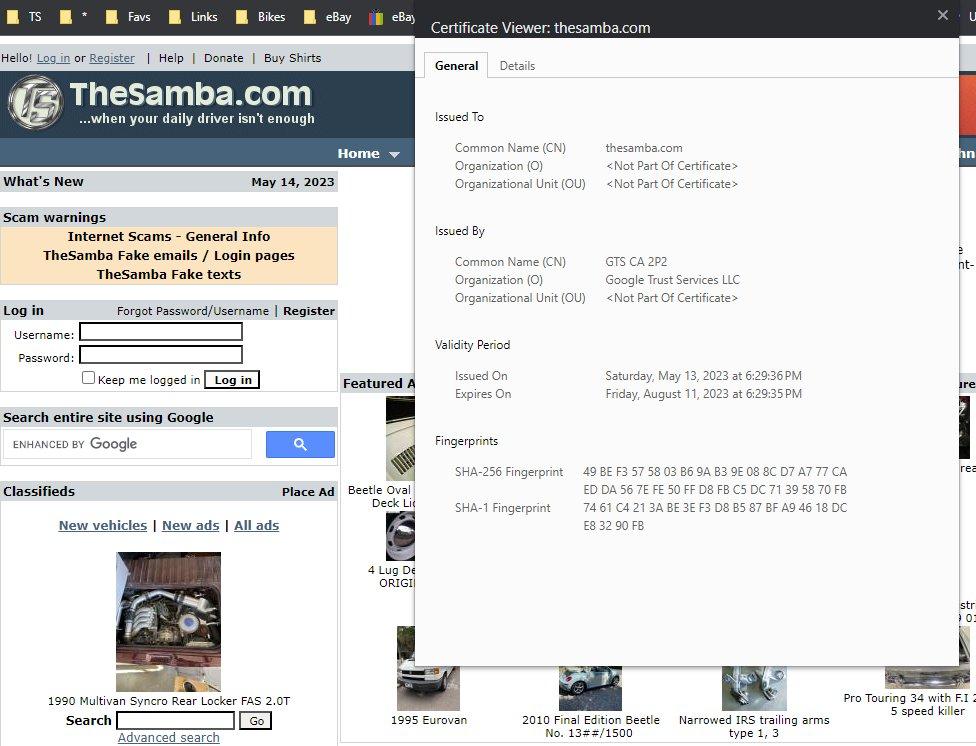Click the blue Google search magnifier button
The height and width of the screenshot is (746, 976).
click(x=300, y=445)
